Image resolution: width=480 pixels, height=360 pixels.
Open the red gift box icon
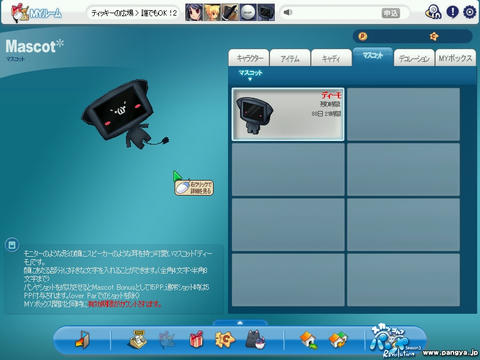point(197,339)
